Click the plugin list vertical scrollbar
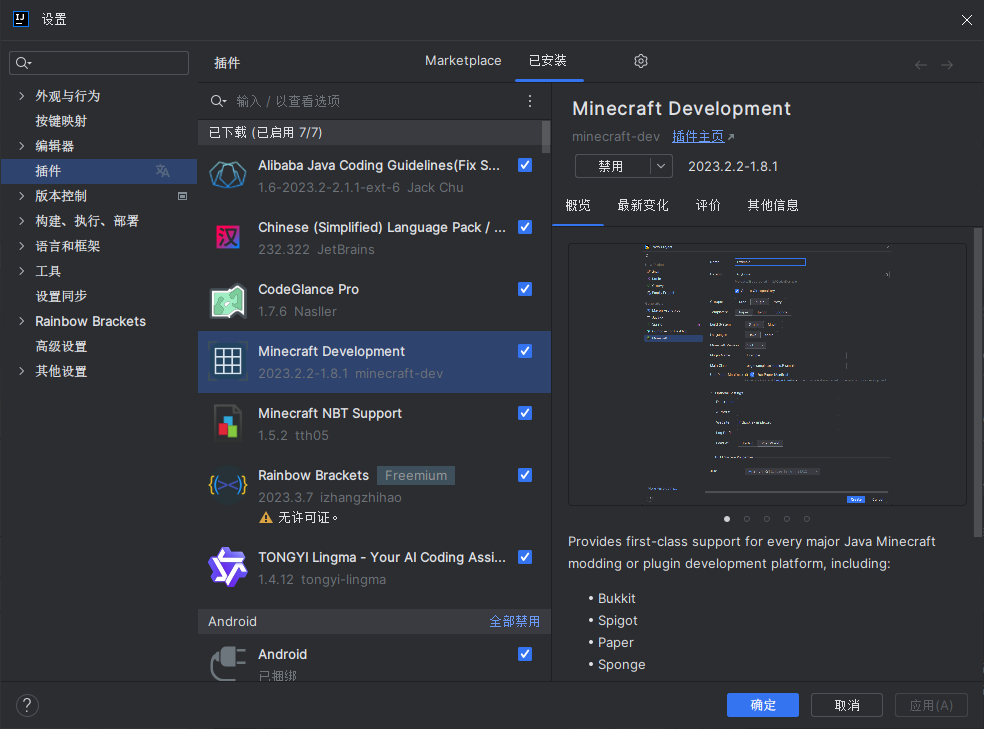Screen dimensions: 984x729 (546, 137)
